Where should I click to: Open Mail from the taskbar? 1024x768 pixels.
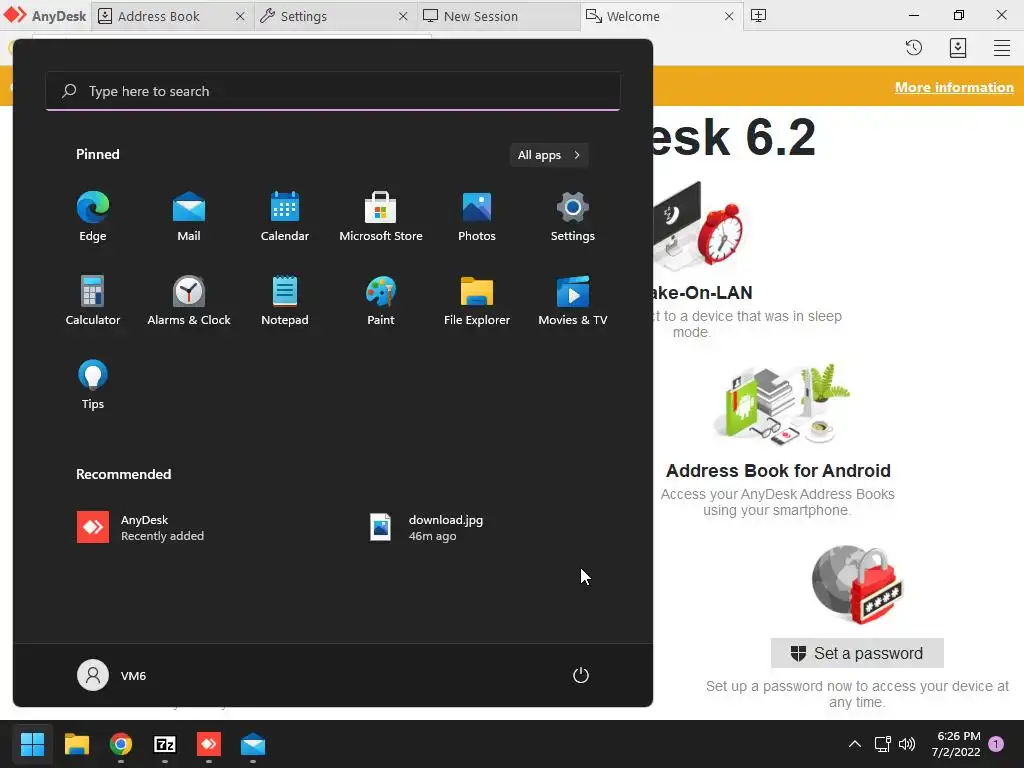click(253, 744)
